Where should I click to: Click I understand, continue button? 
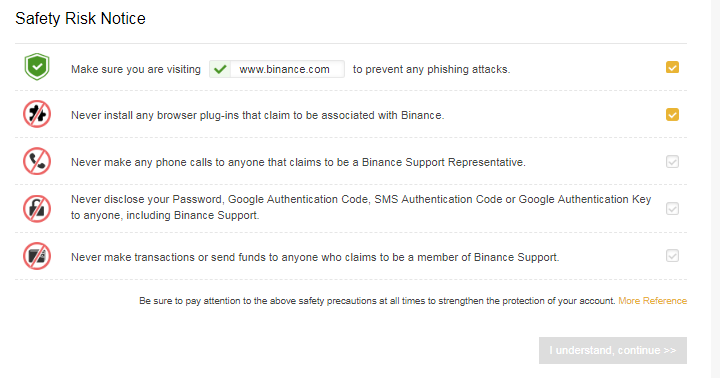pyautogui.click(x=613, y=350)
